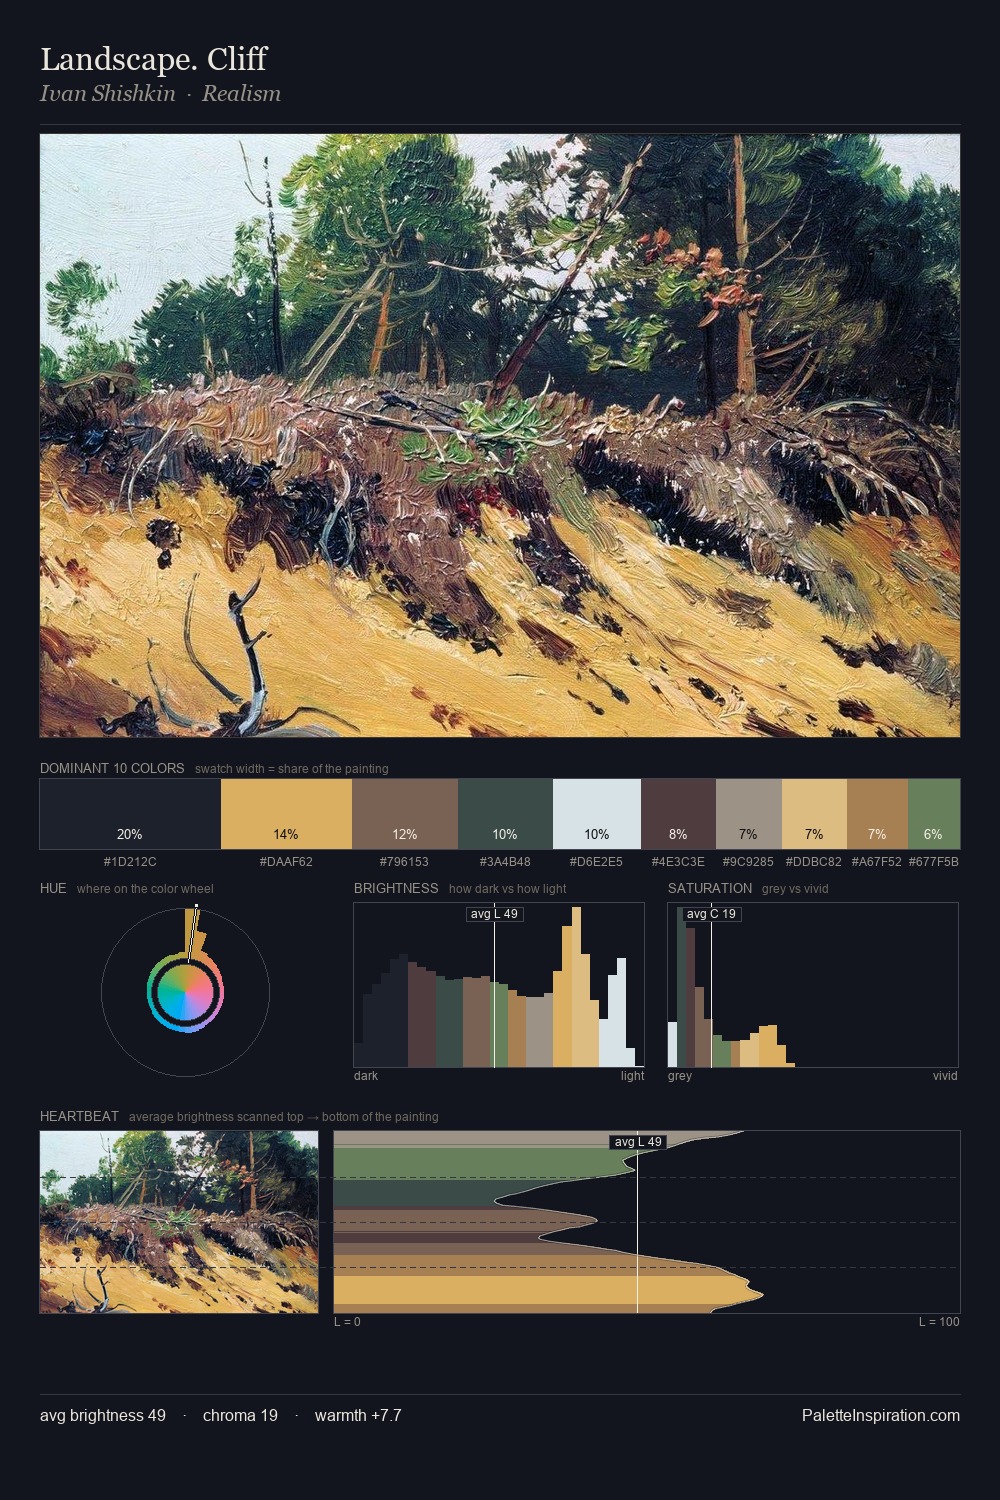Click 'warmth +7.7' in footer
This screenshot has height=1500, width=1000.
coord(358,1415)
